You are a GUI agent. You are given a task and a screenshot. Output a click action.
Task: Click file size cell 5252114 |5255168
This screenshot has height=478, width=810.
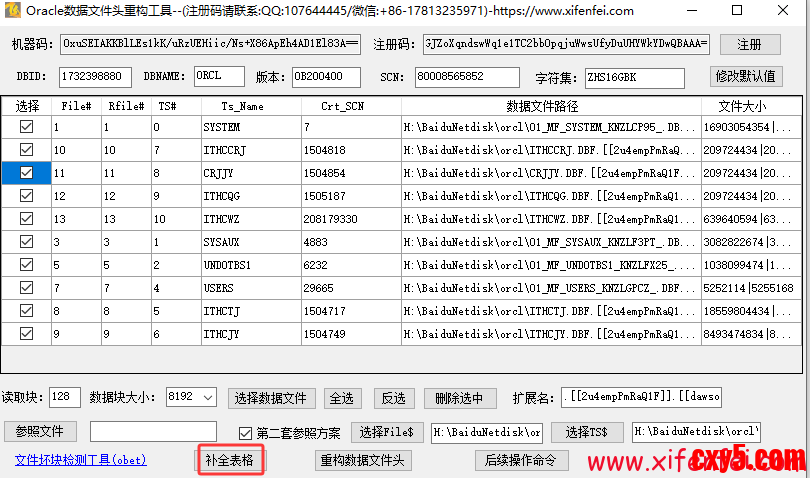pyautogui.click(x=752, y=288)
